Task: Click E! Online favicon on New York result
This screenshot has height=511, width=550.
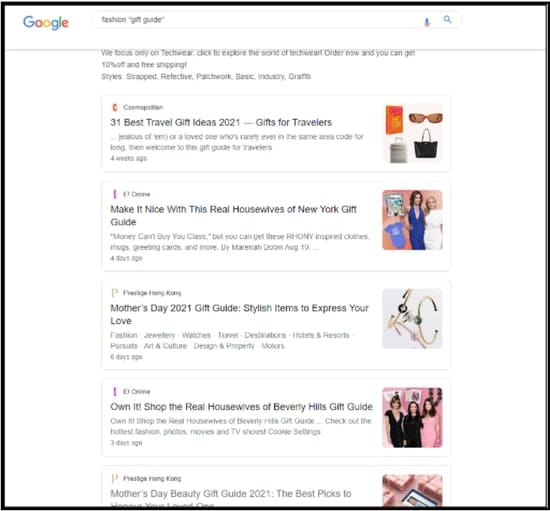Action: [x=115, y=194]
